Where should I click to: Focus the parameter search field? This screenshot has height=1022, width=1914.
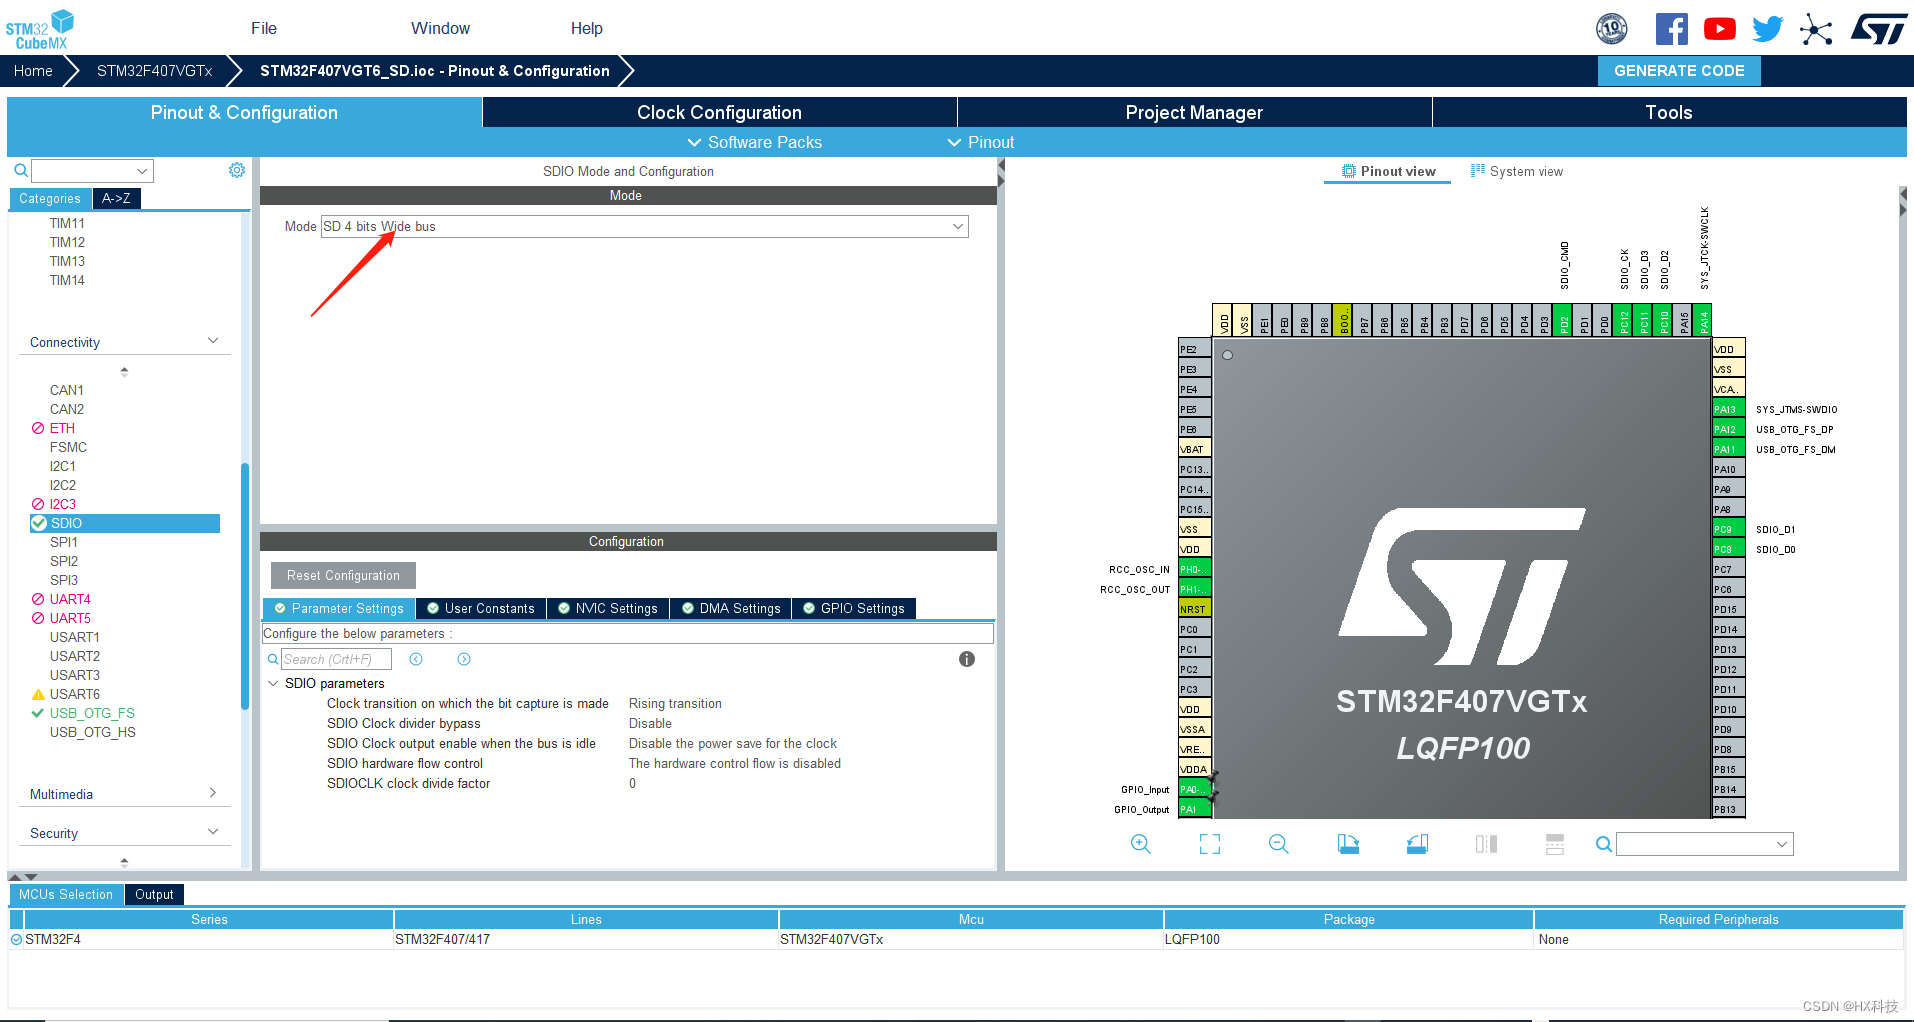[x=336, y=659]
